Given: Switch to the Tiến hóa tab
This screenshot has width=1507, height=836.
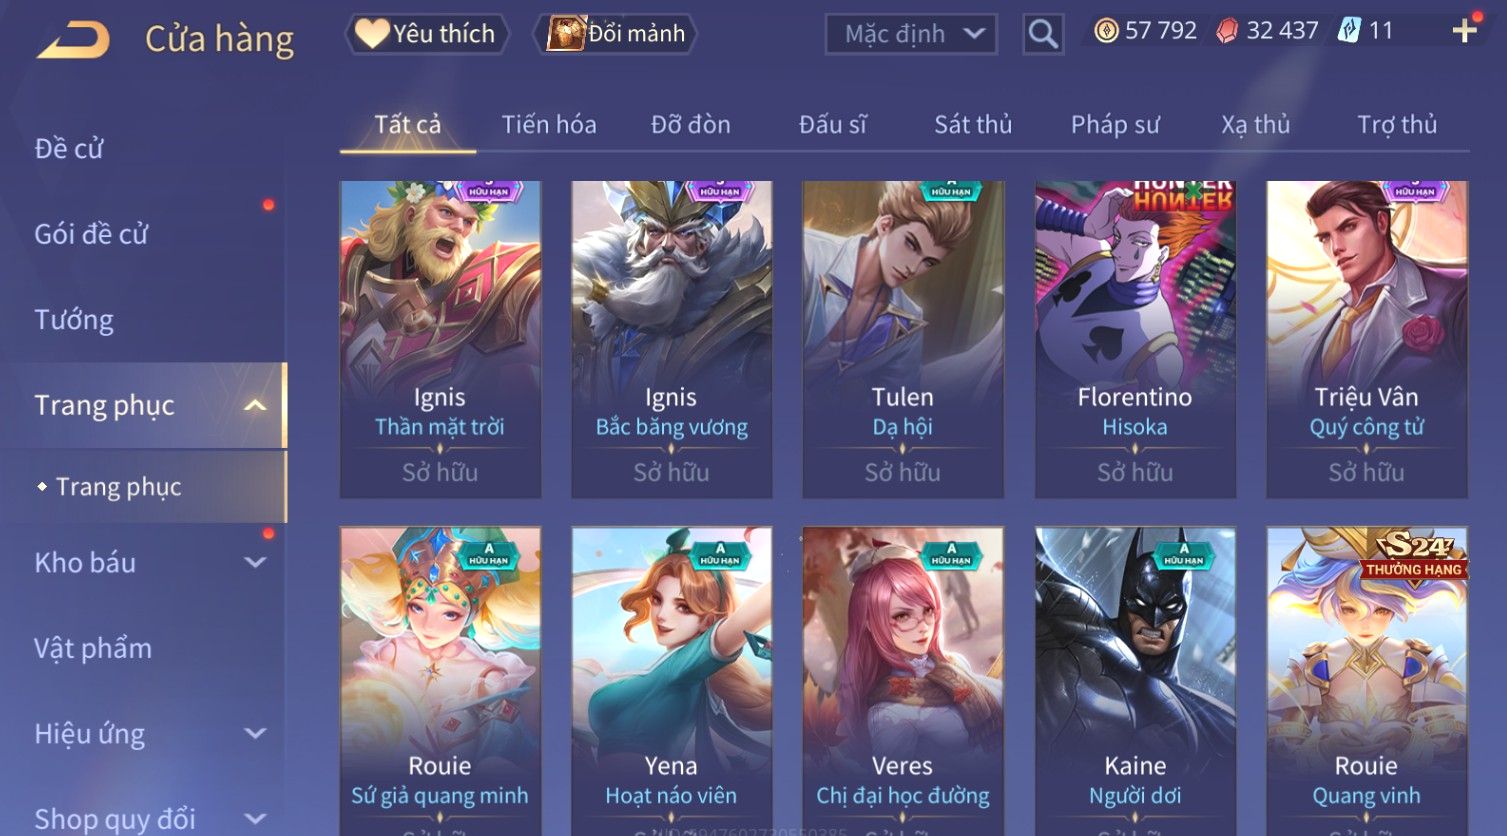Looking at the screenshot, I should point(549,125).
